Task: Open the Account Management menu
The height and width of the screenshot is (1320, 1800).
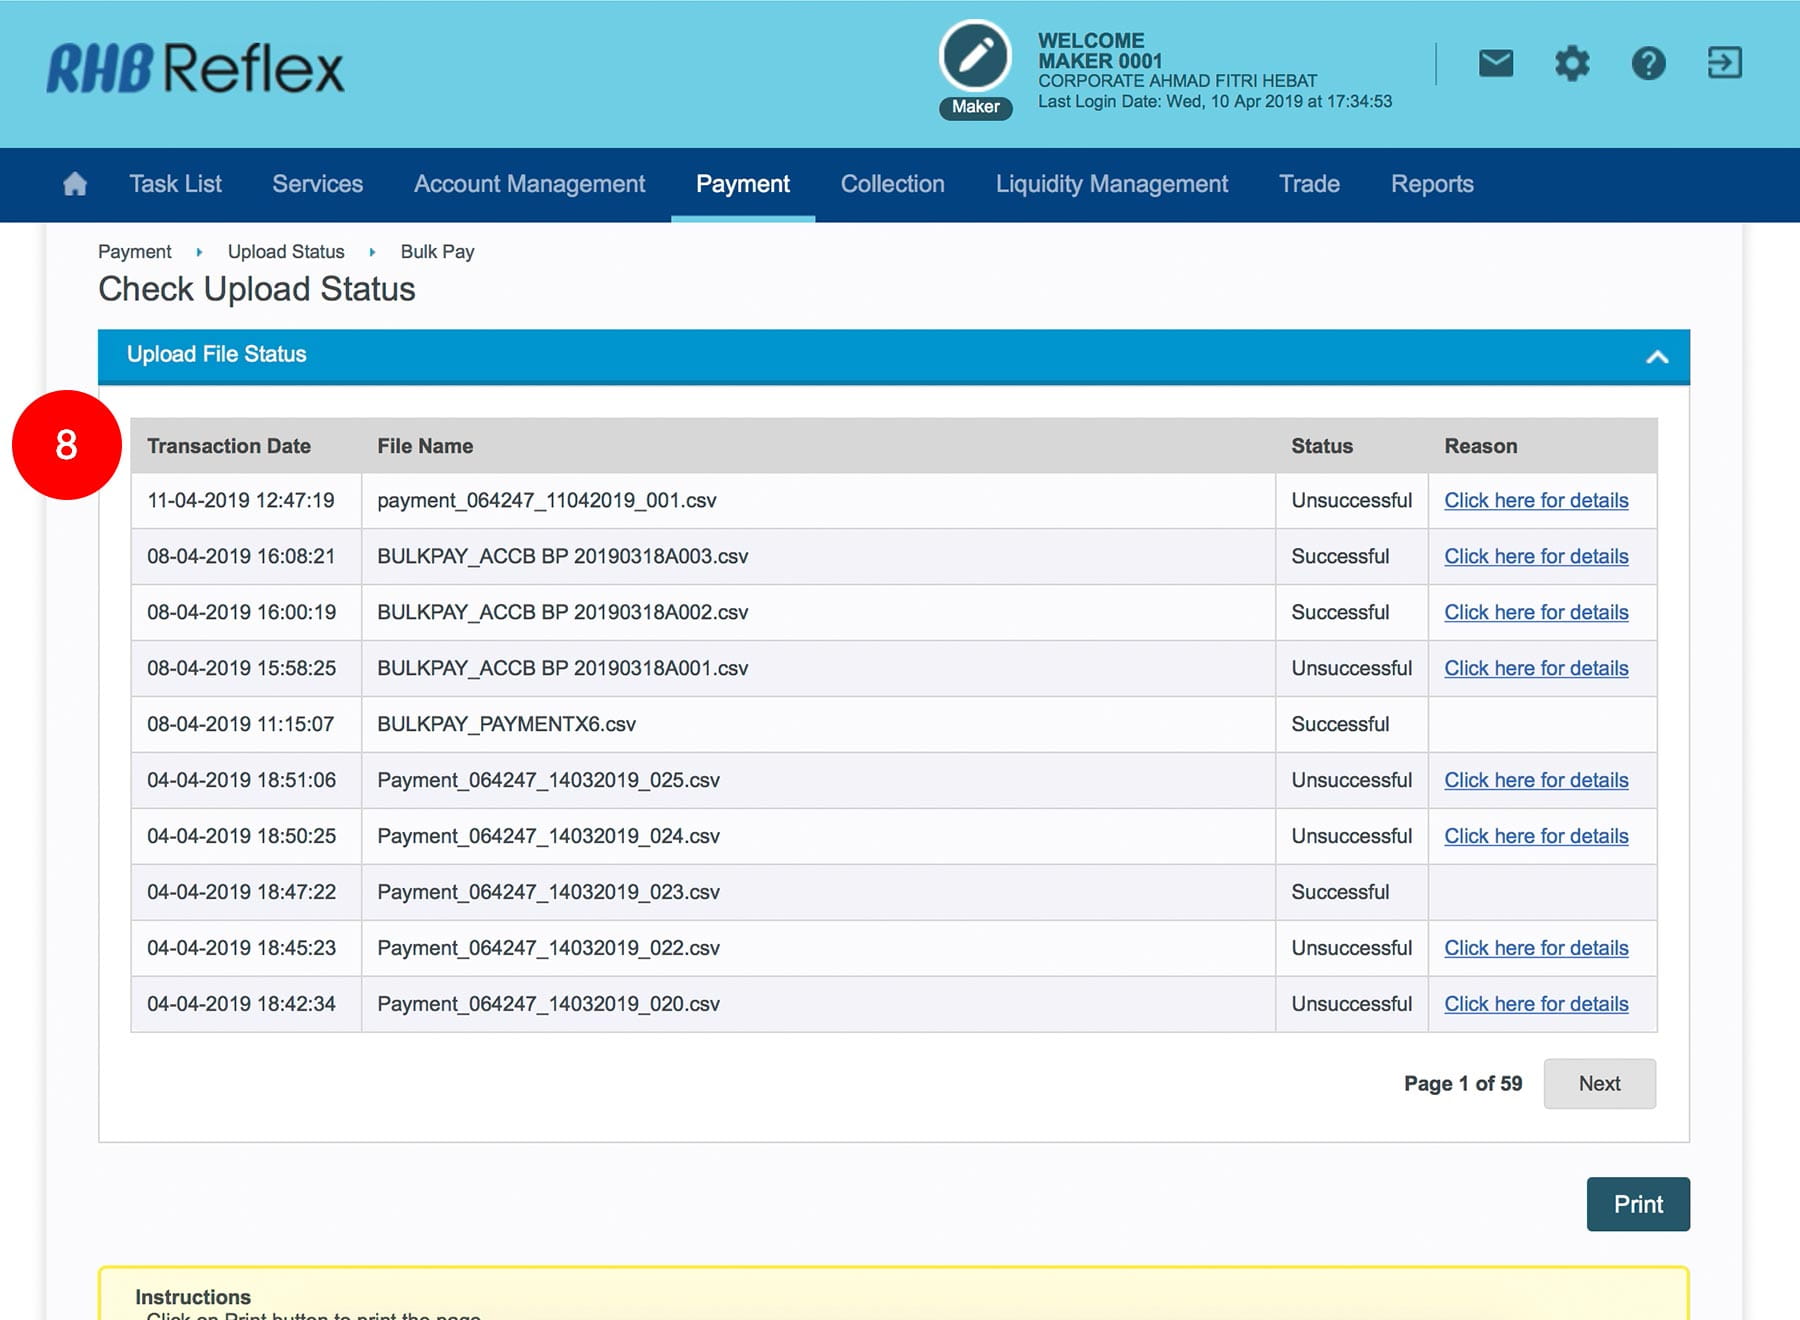Action: [529, 184]
